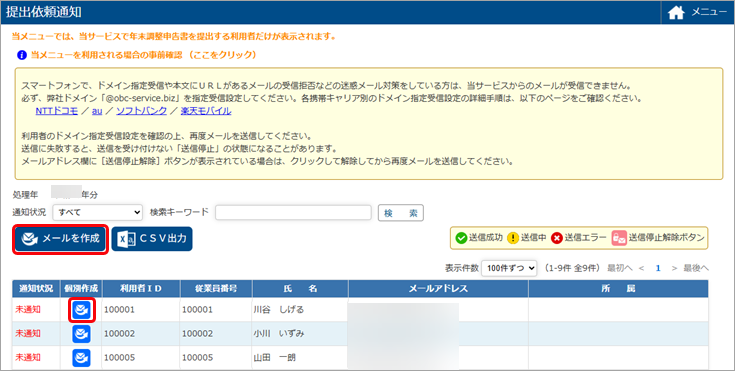735x371 pixels.
Task: Click the red 送信エラー legend icon
Action: click(556, 238)
